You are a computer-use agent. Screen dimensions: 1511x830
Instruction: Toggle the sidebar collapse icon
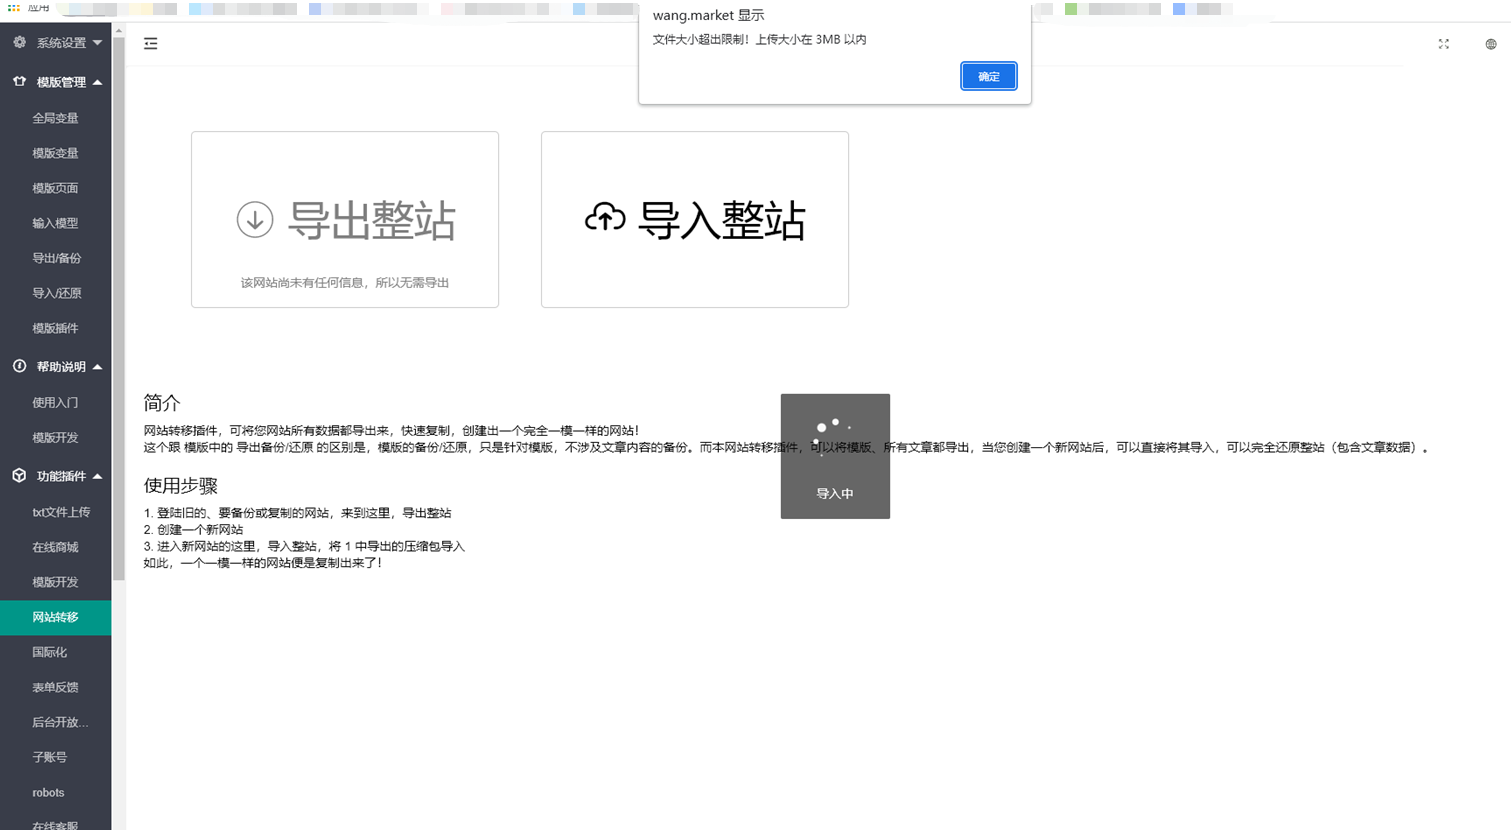point(151,44)
